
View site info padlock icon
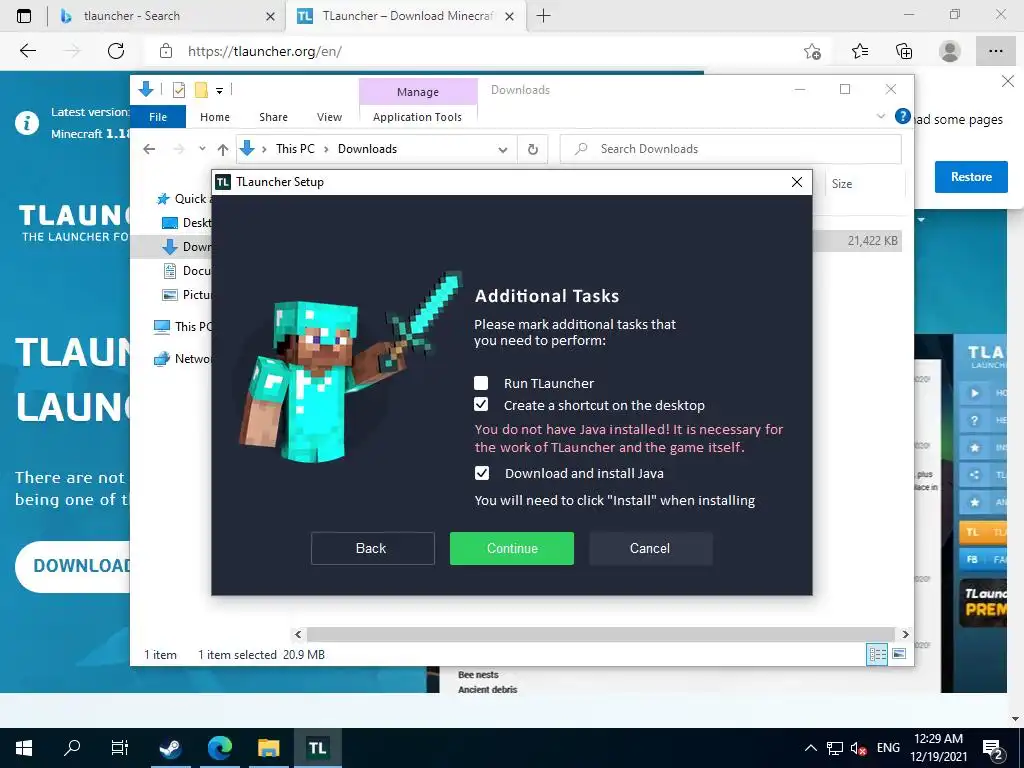coord(166,51)
